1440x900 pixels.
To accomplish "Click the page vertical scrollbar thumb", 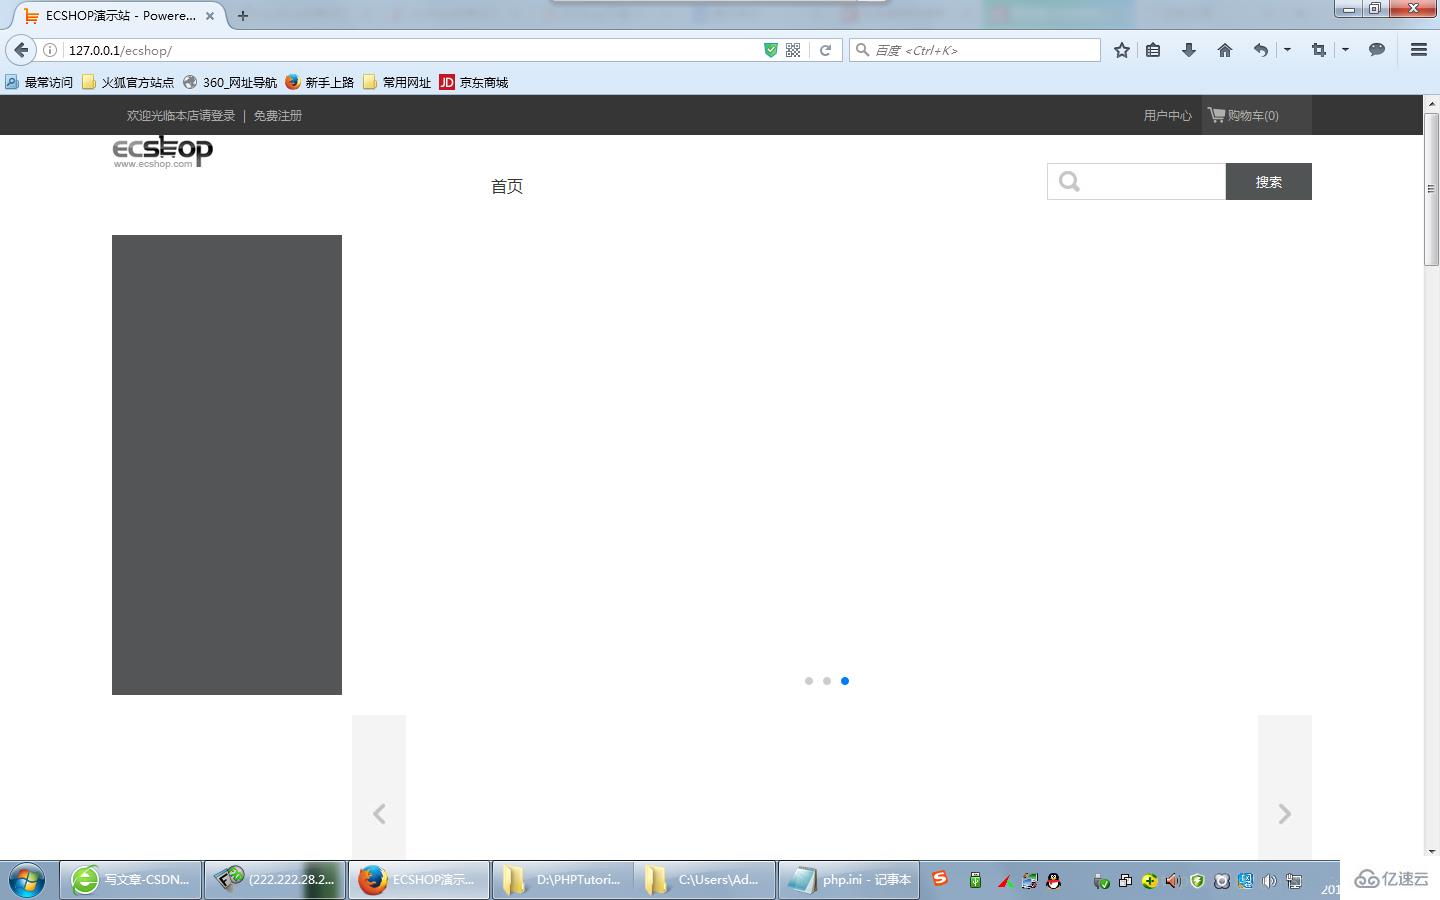I will coord(1431,188).
